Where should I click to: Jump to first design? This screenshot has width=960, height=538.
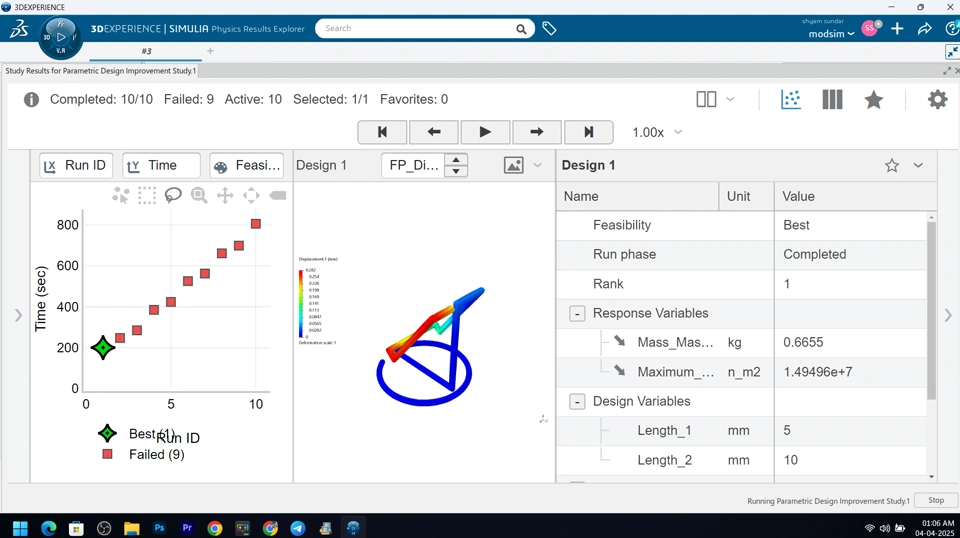click(382, 132)
